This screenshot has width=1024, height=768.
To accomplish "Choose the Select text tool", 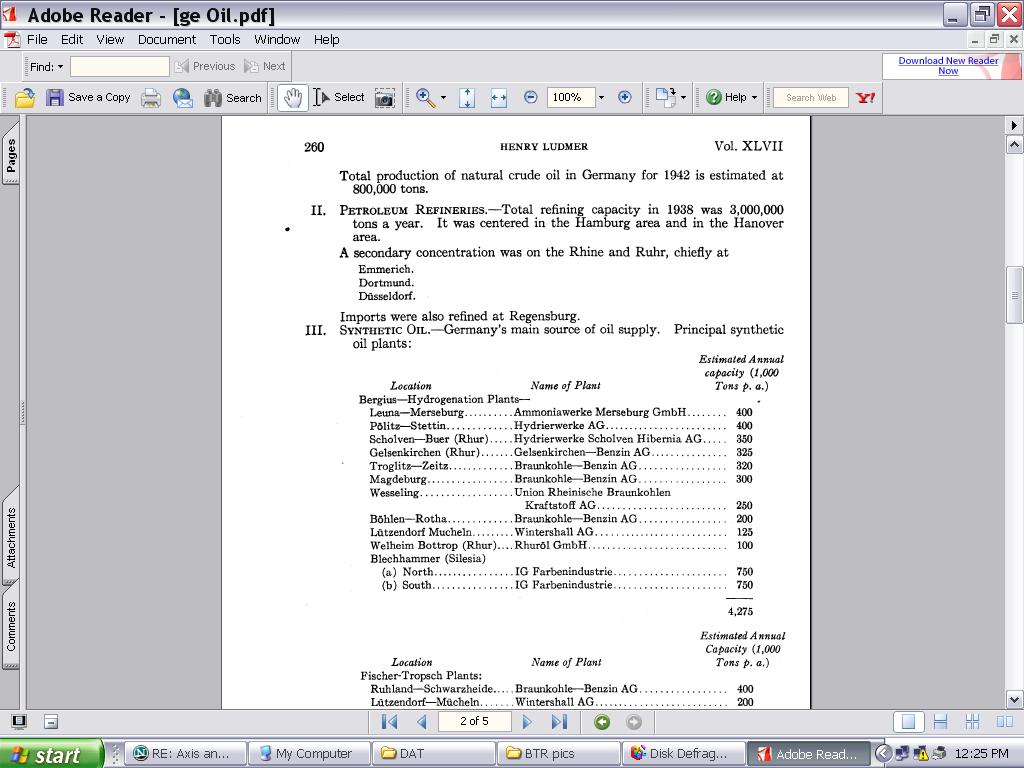I will [x=338, y=98].
